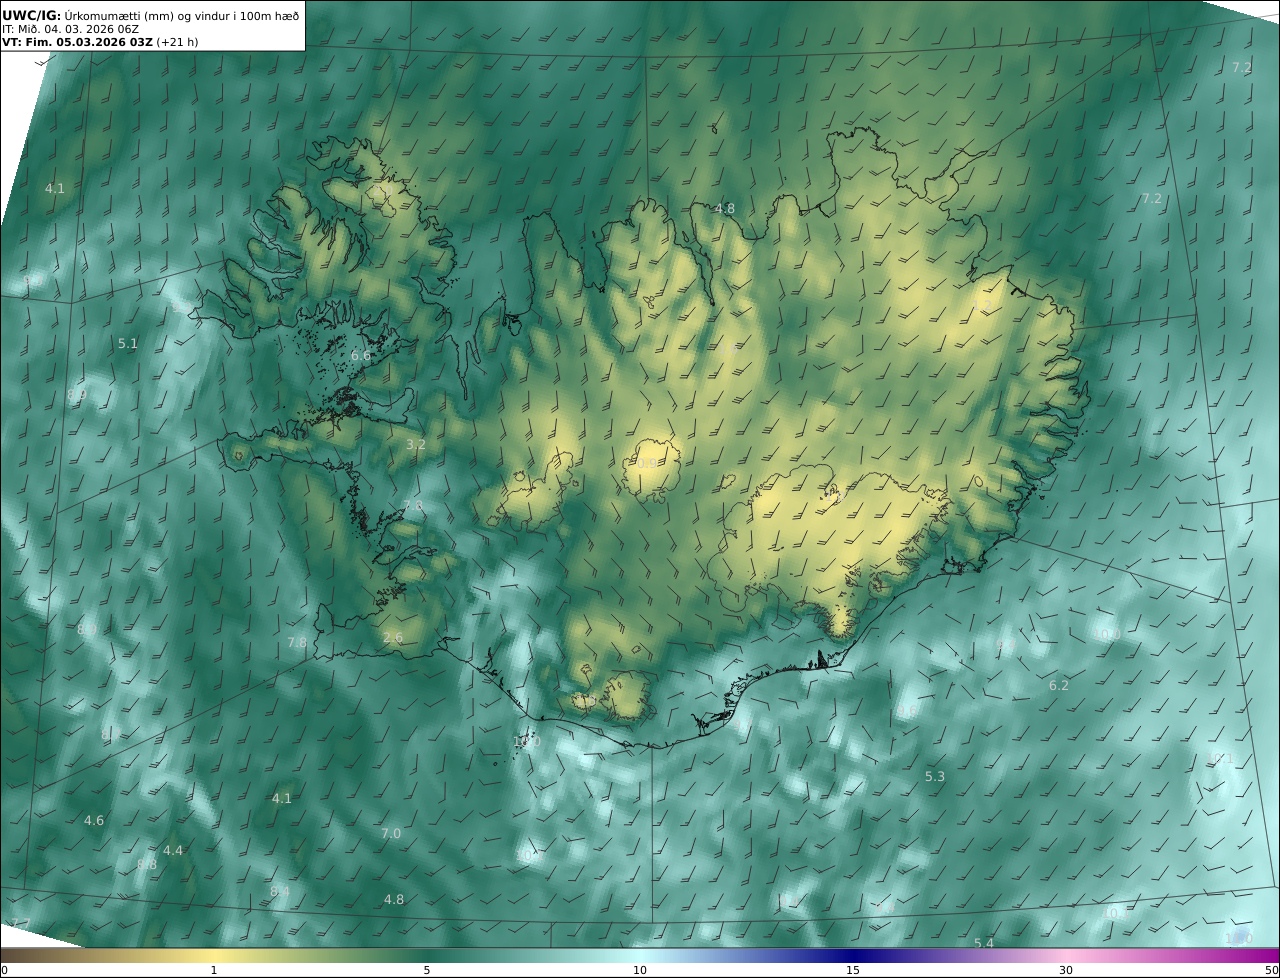Viewport: 1280px width, 978px height.
Task: Click the title line starting with 'UWC/IG: Úrkomumætti (mm)'
Action: click(x=151, y=15)
